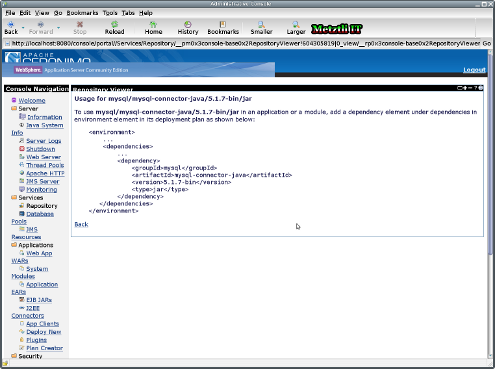
Task: Click the Database Pools icon
Action: [22, 213]
